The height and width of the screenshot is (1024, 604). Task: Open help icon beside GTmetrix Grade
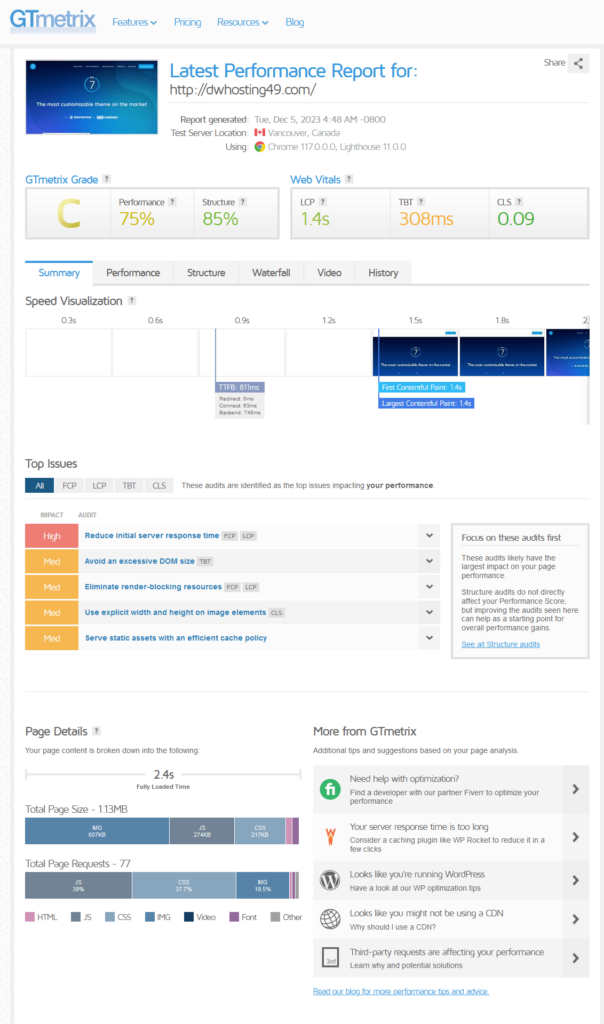[x=106, y=179]
